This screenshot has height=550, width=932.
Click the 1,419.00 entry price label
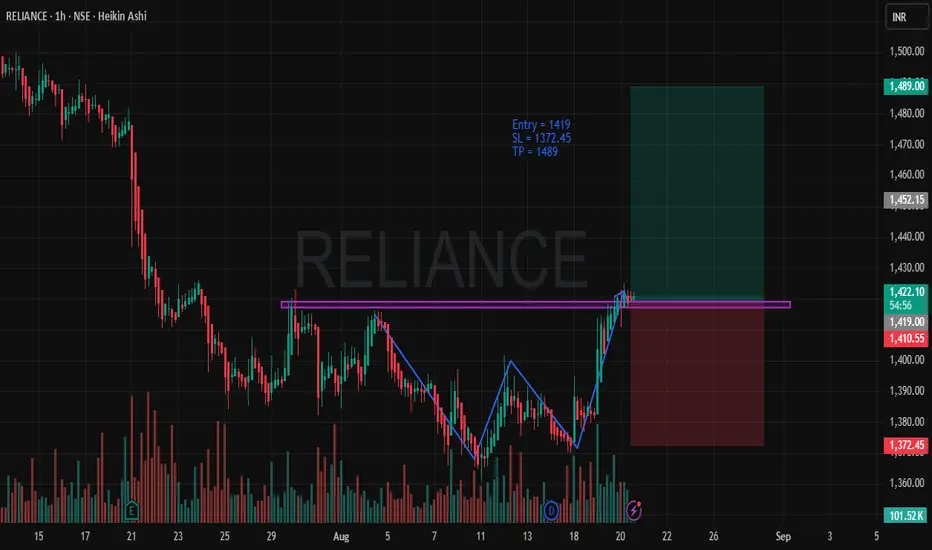tap(906, 322)
